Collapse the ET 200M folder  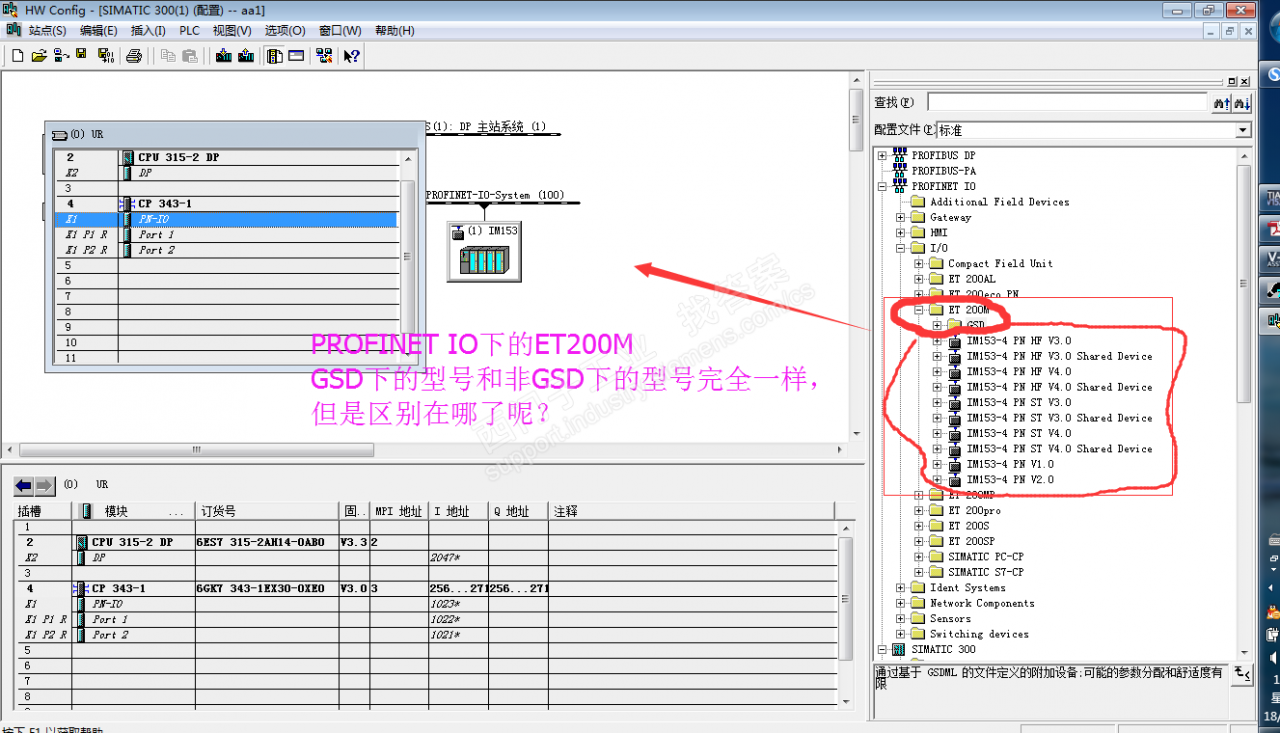(x=919, y=310)
